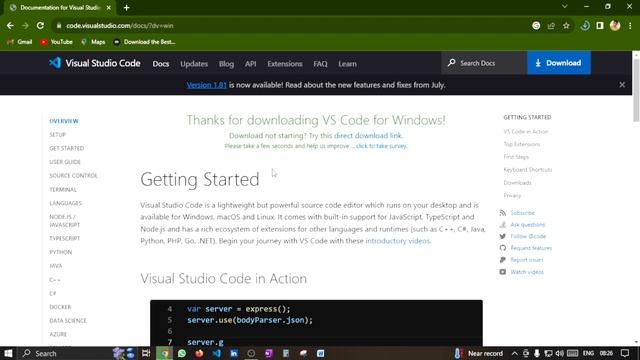
Task: Click the Task View icon in taskbar
Action: [x=146, y=353]
